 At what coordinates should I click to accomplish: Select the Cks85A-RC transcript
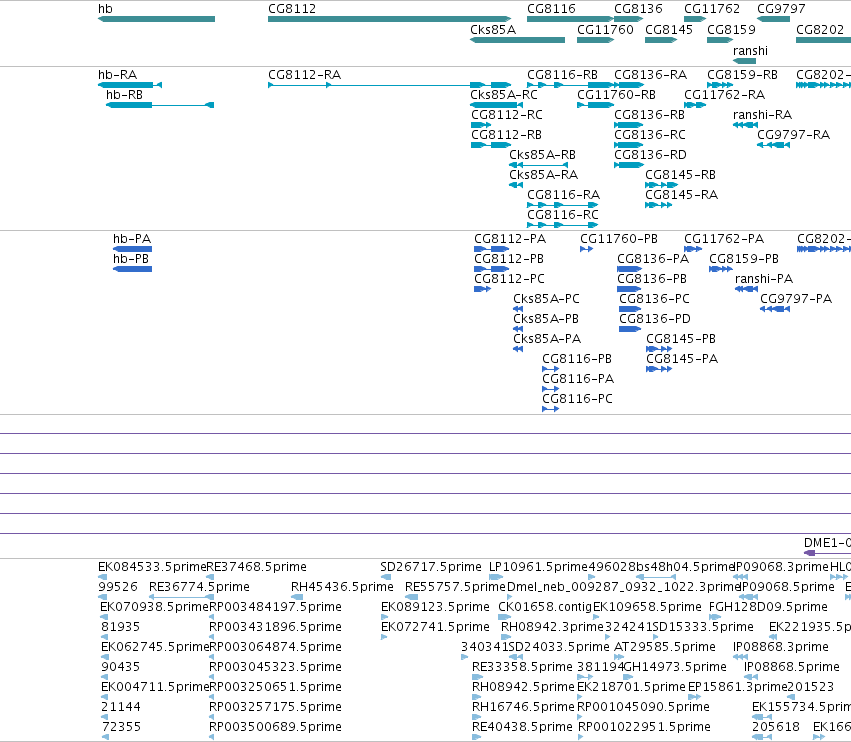[496, 105]
